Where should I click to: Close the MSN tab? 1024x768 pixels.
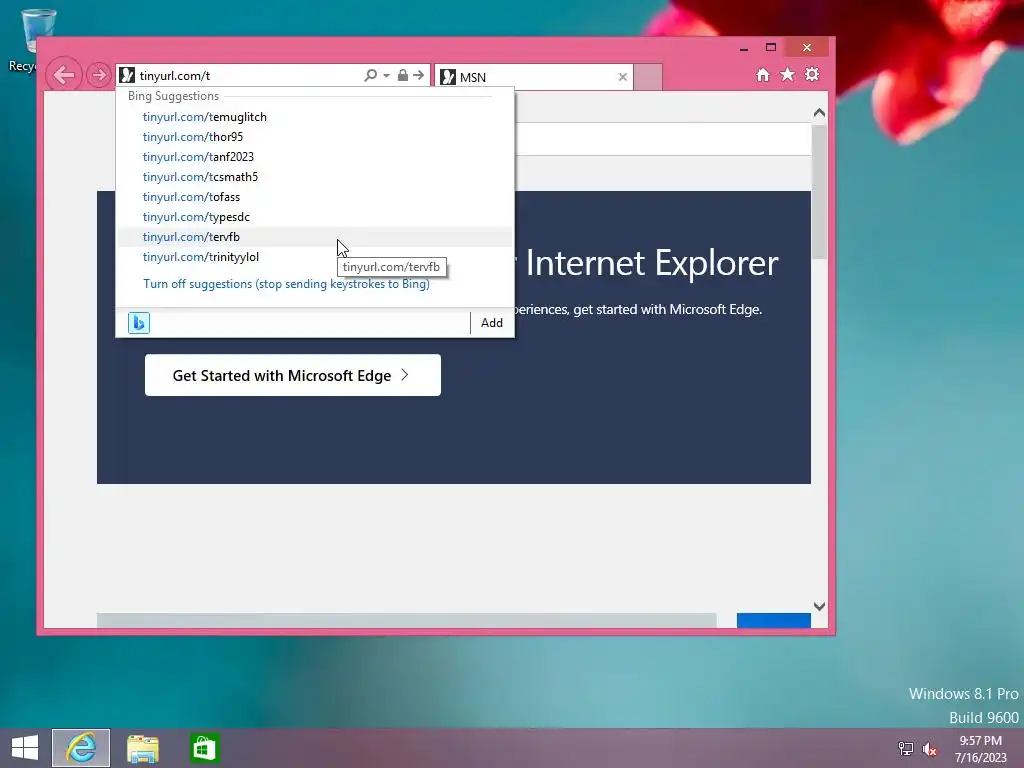click(623, 77)
